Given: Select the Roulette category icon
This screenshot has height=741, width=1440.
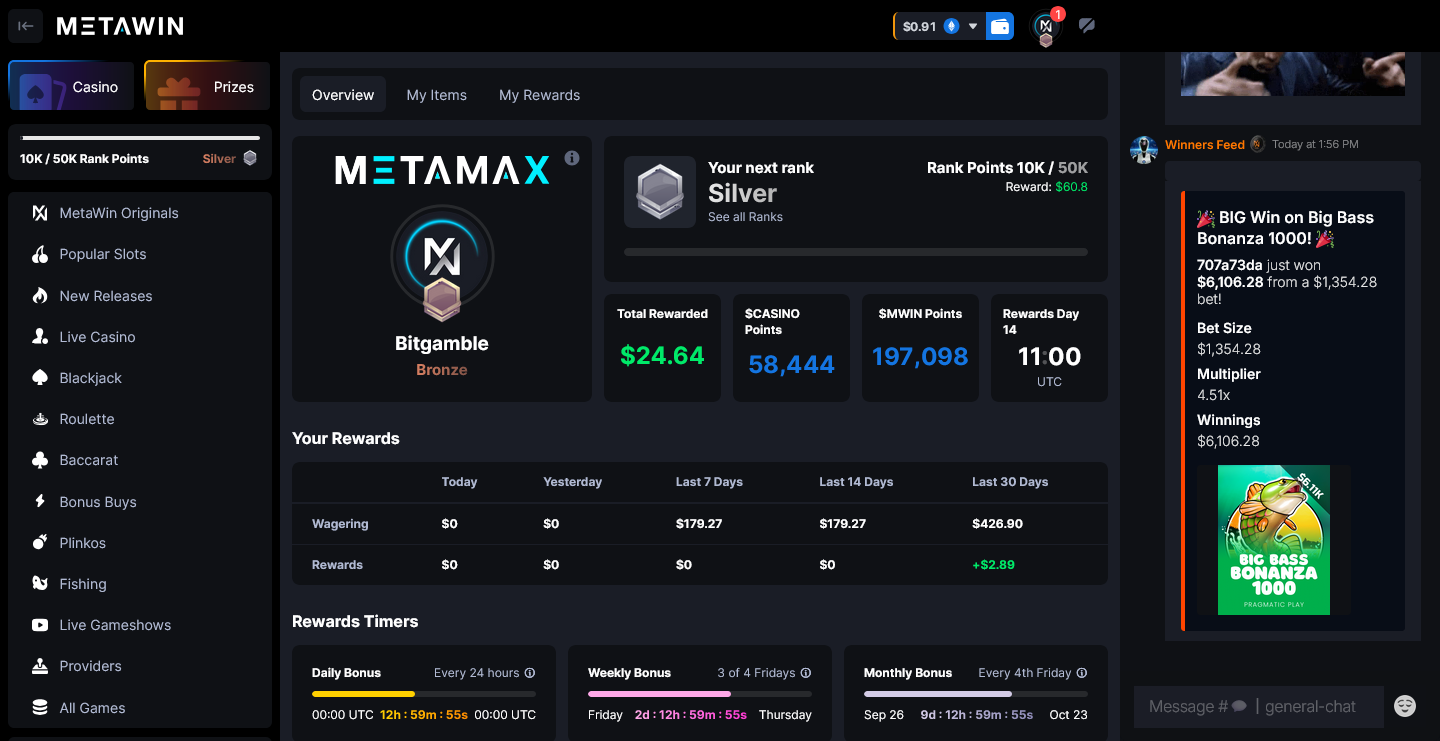Looking at the screenshot, I should pos(40,419).
